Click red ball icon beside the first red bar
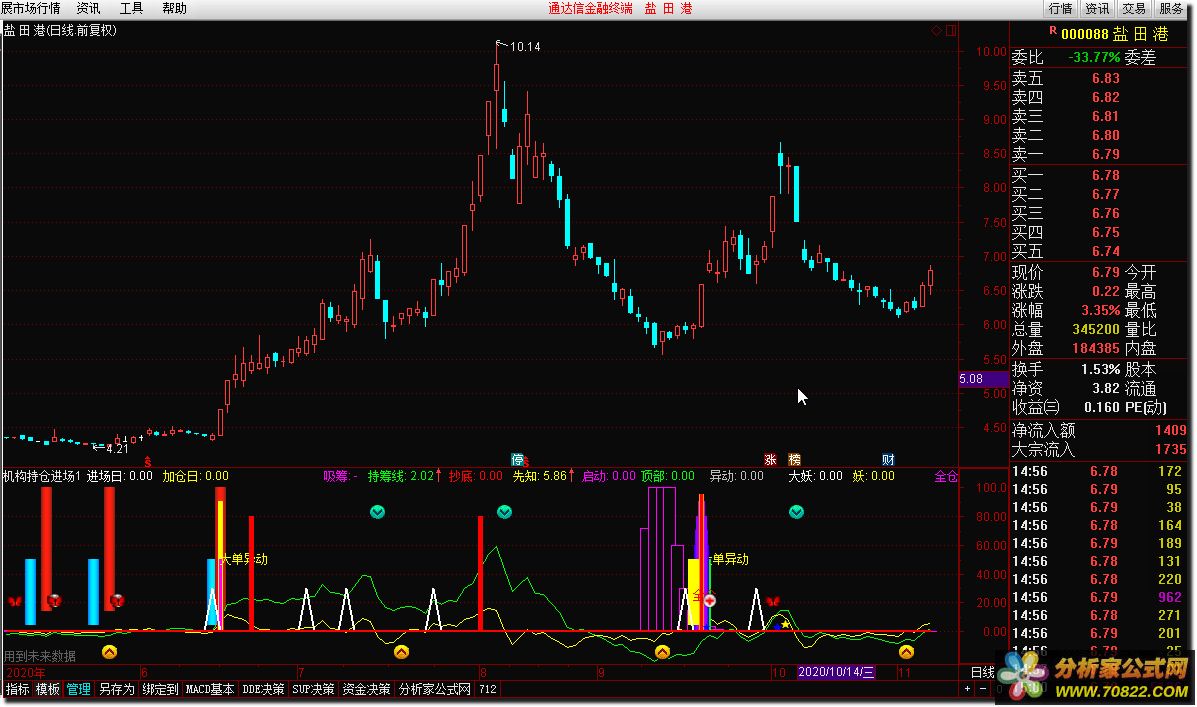This screenshot has height=707, width=1197. click(x=54, y=600)
